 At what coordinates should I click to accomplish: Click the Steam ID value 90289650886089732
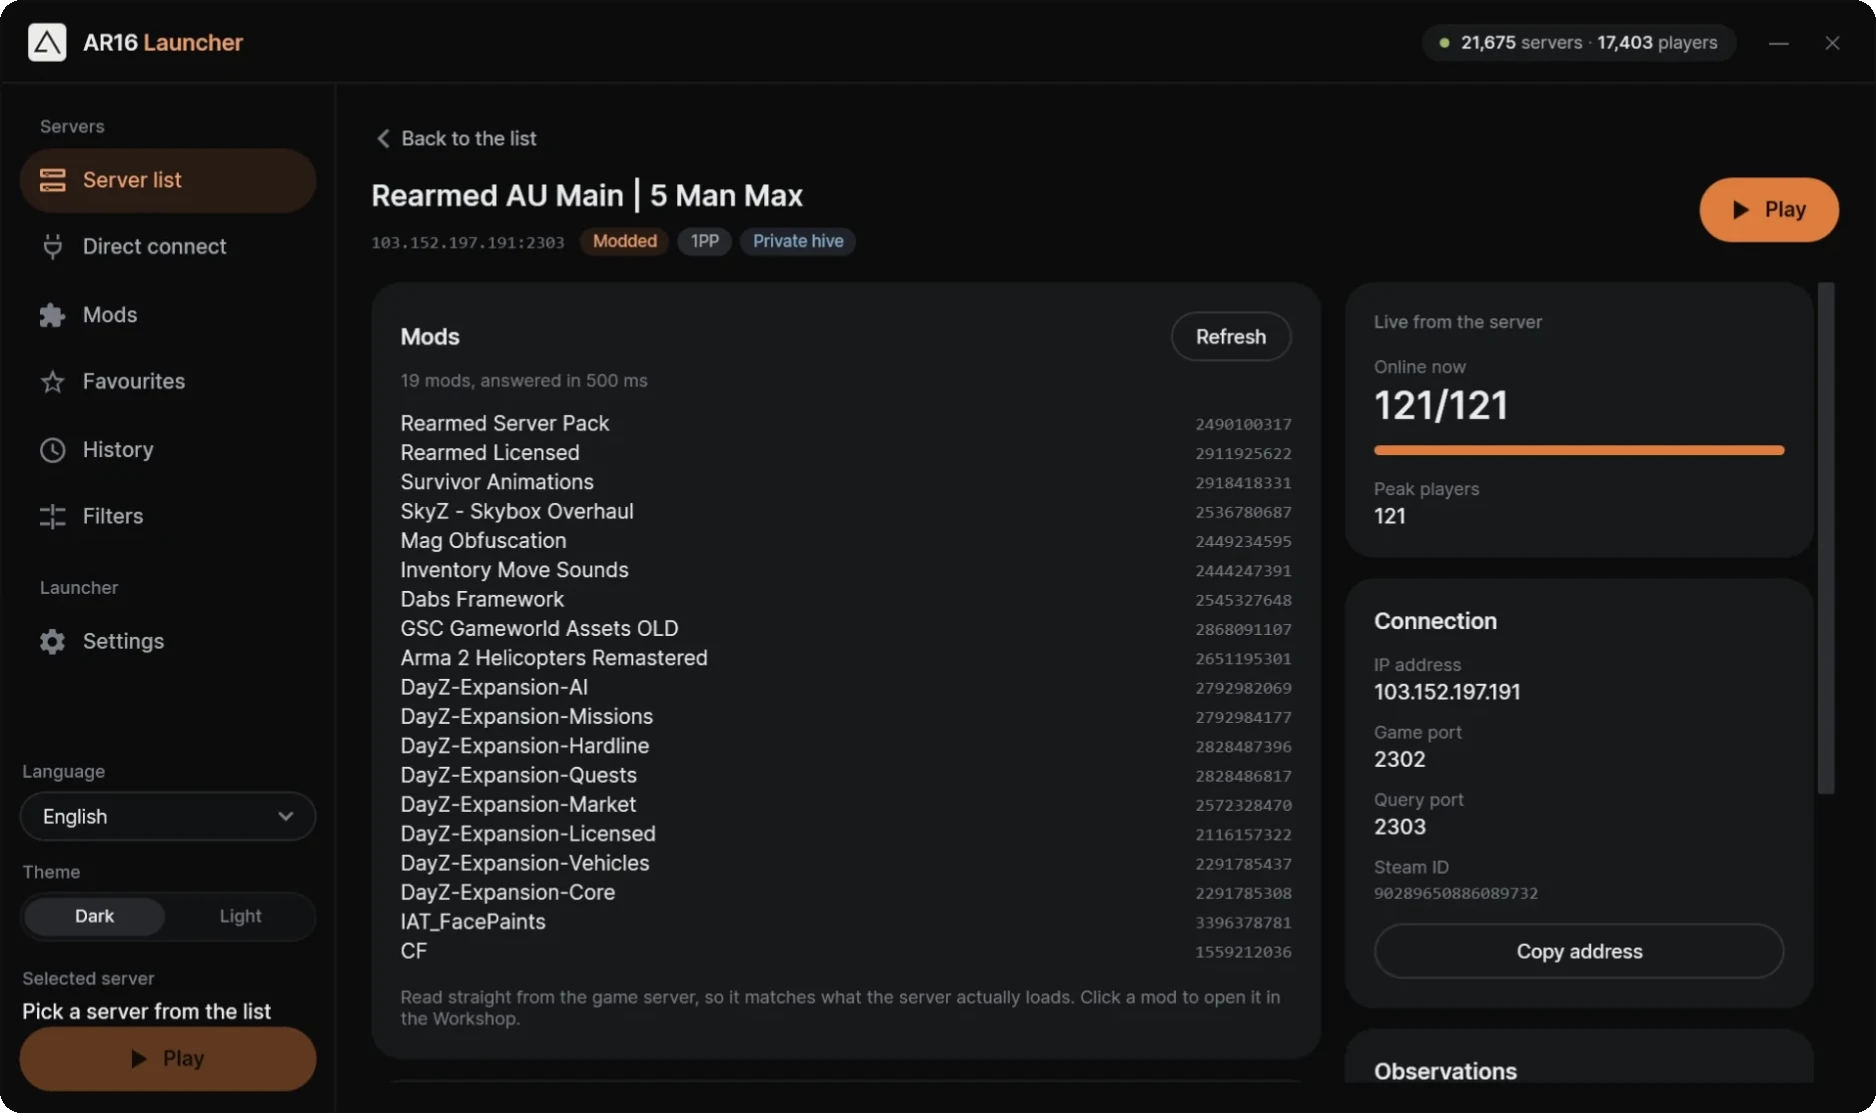1456,893
